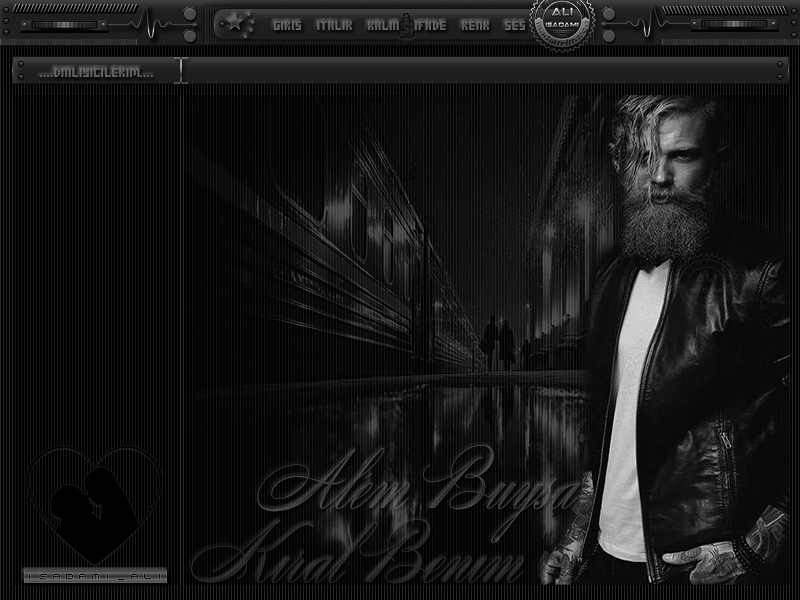Toggle ITALIK text formatting
Screen dimensions: 800x600
[334, 26]
